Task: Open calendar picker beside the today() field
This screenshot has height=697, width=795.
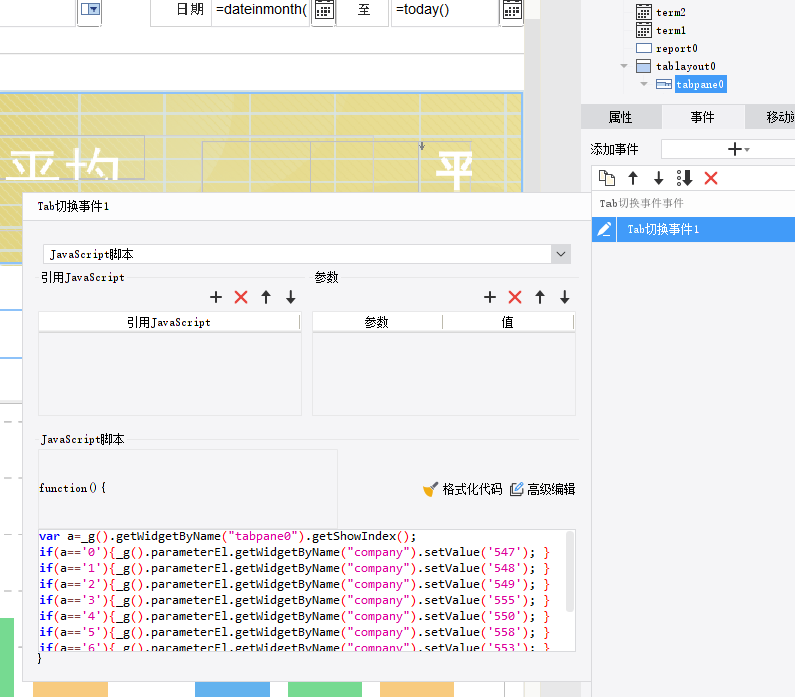Action: 512,10
